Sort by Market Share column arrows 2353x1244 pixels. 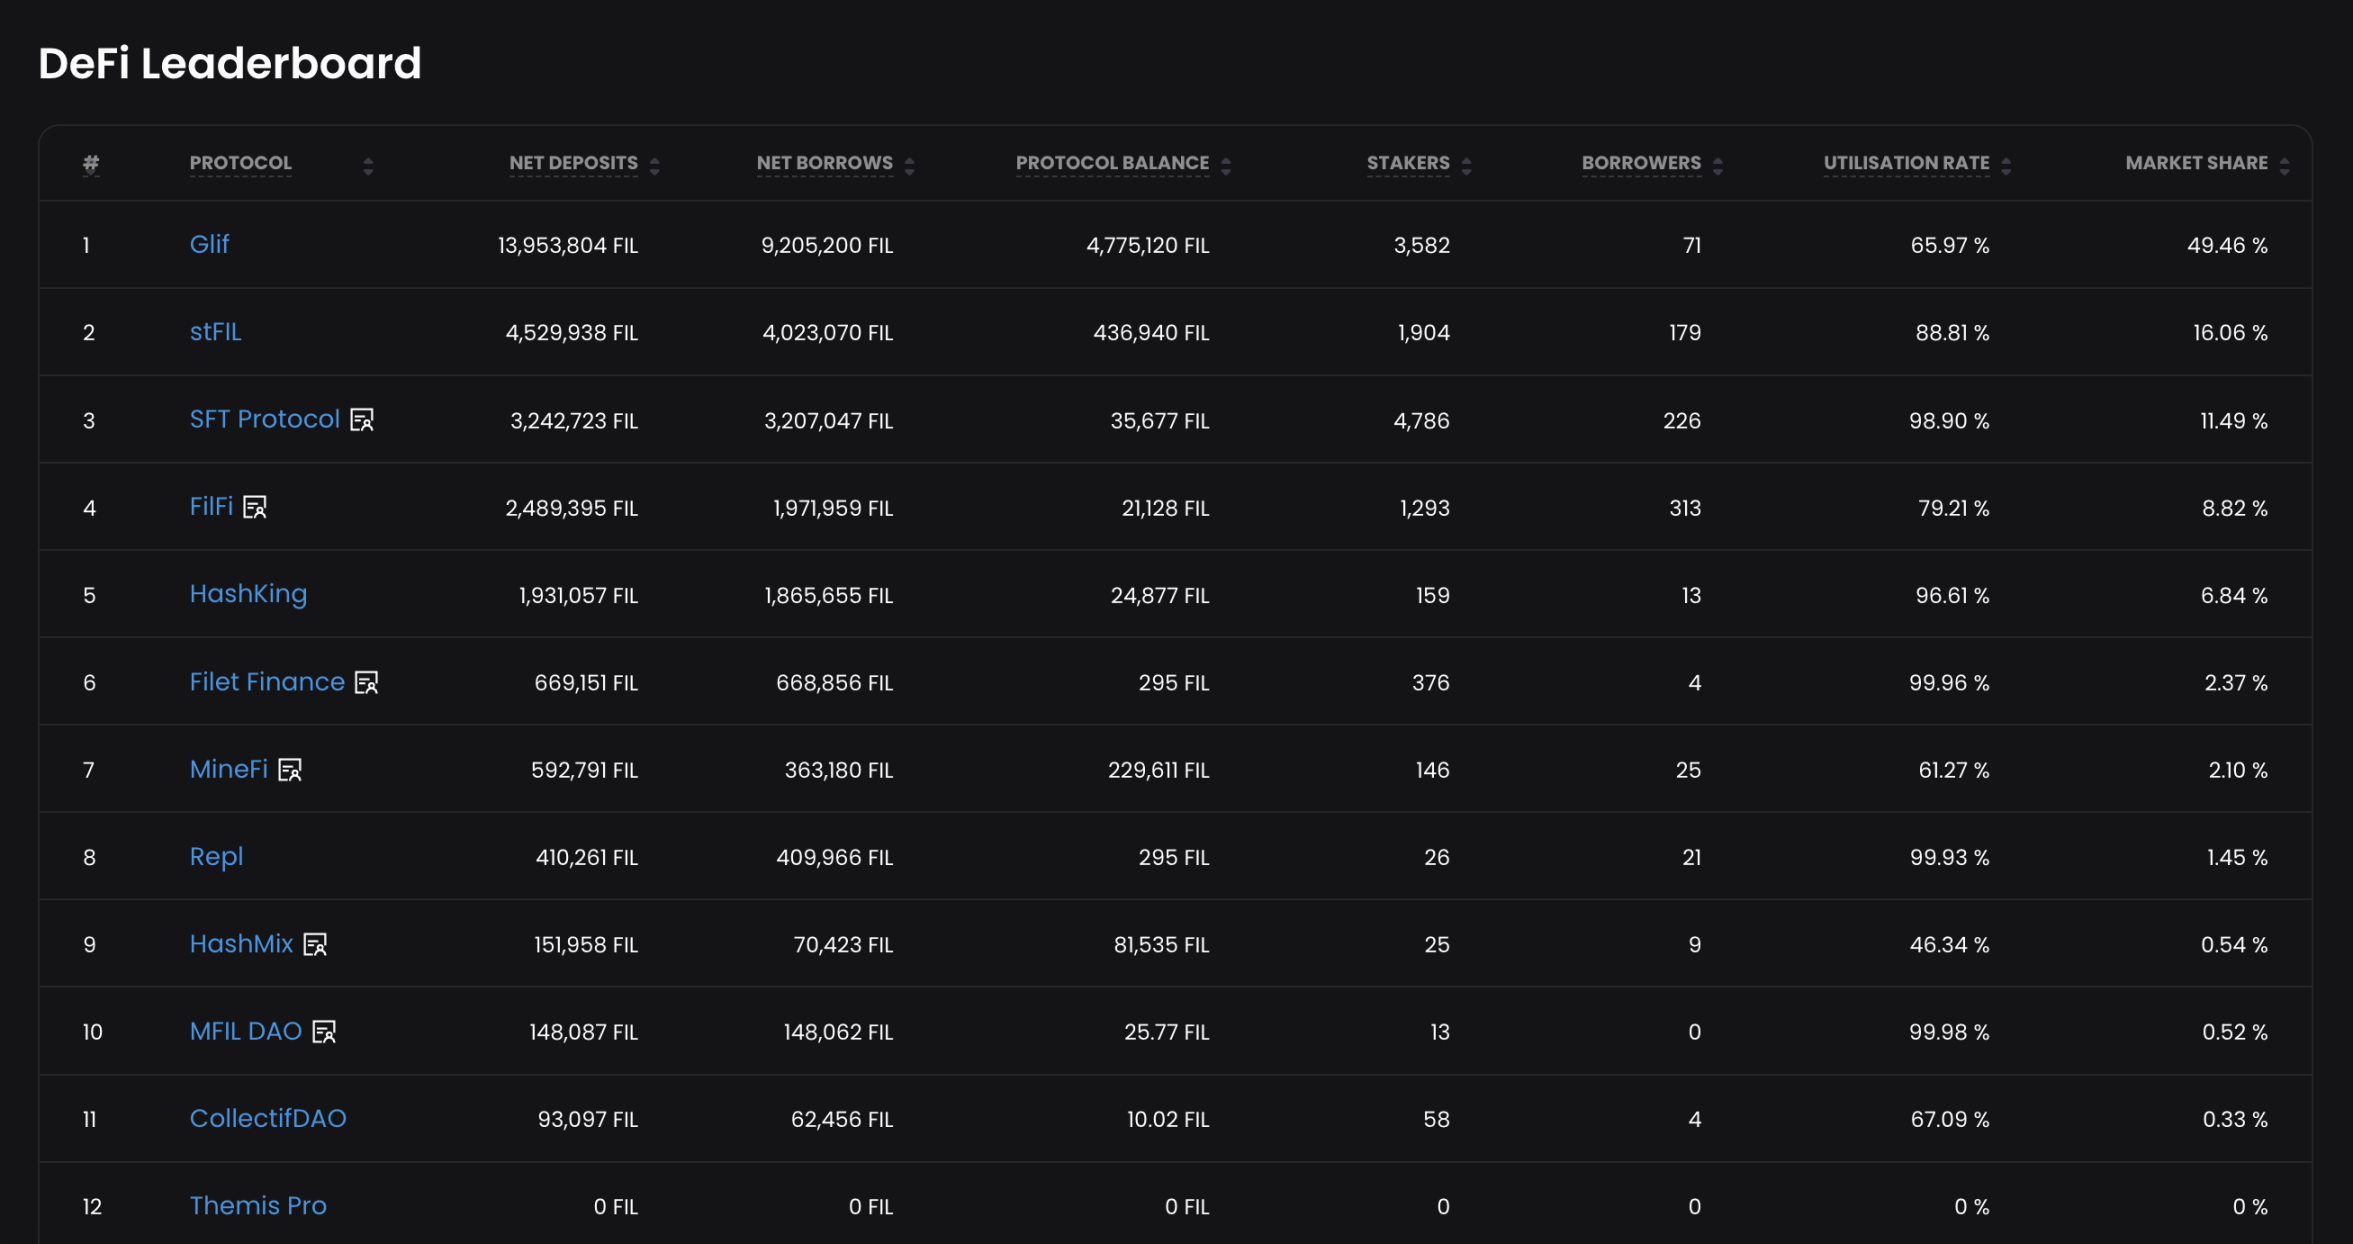[x=2285, y=166]
